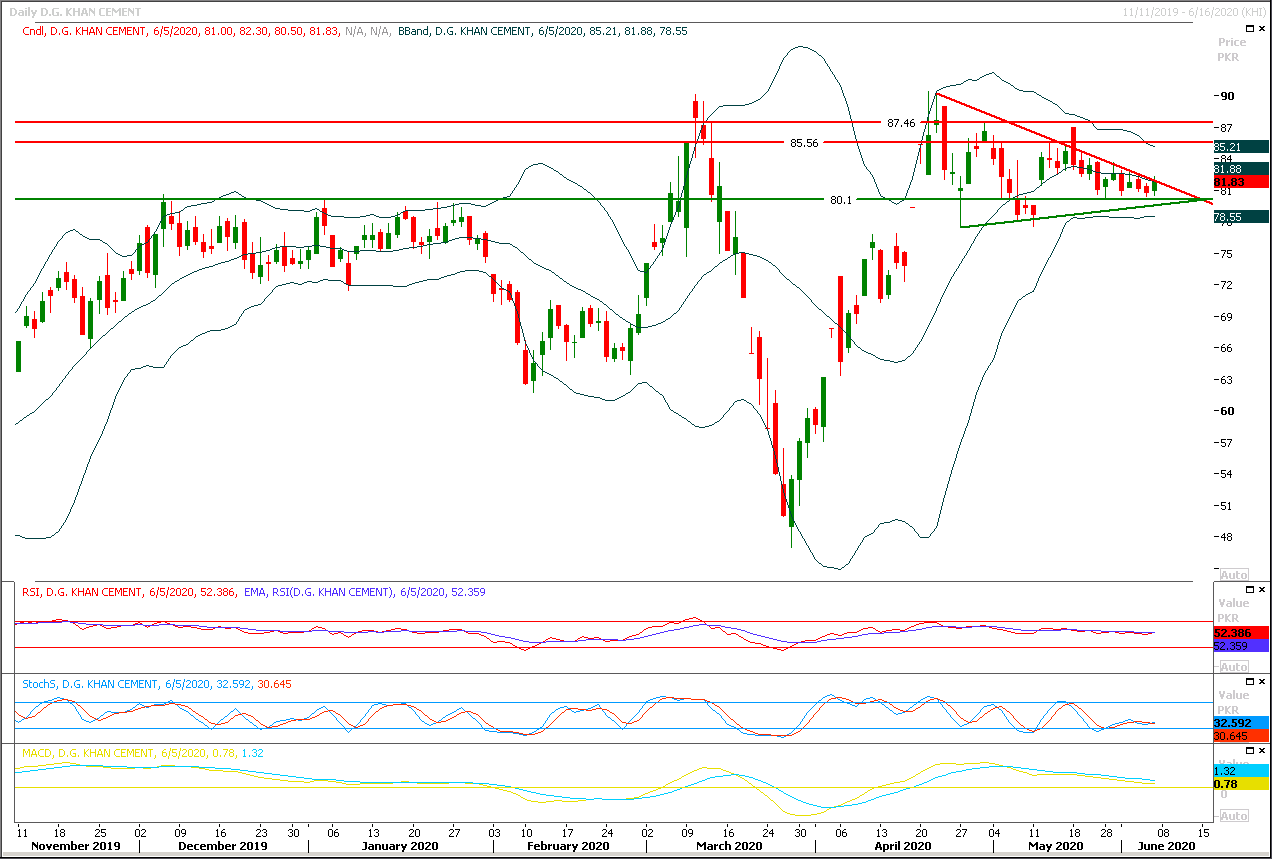This screenshot has width=1272, height=859.
Task: Click the Auto scale button in MACD panel
Action: pyautogui.click(x=1233, y=816)
